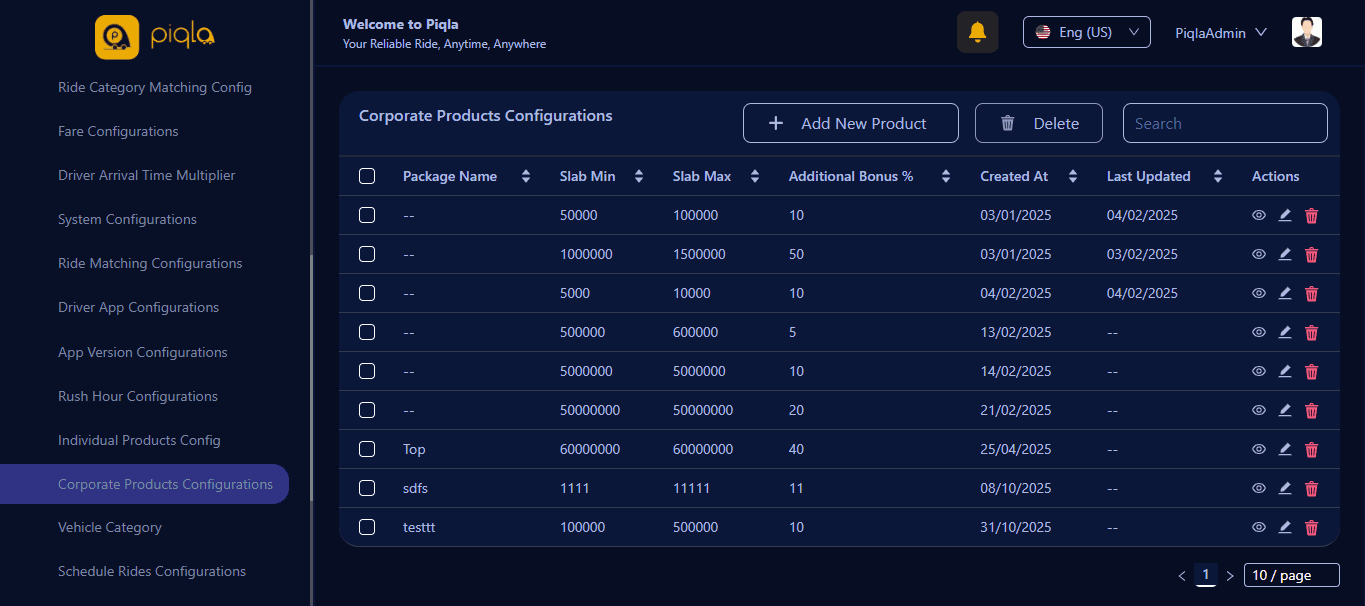The width and height of the screenshot is (1365, 606).
Task: Open the admin profile avatar
Action: tap(1306, 32)
